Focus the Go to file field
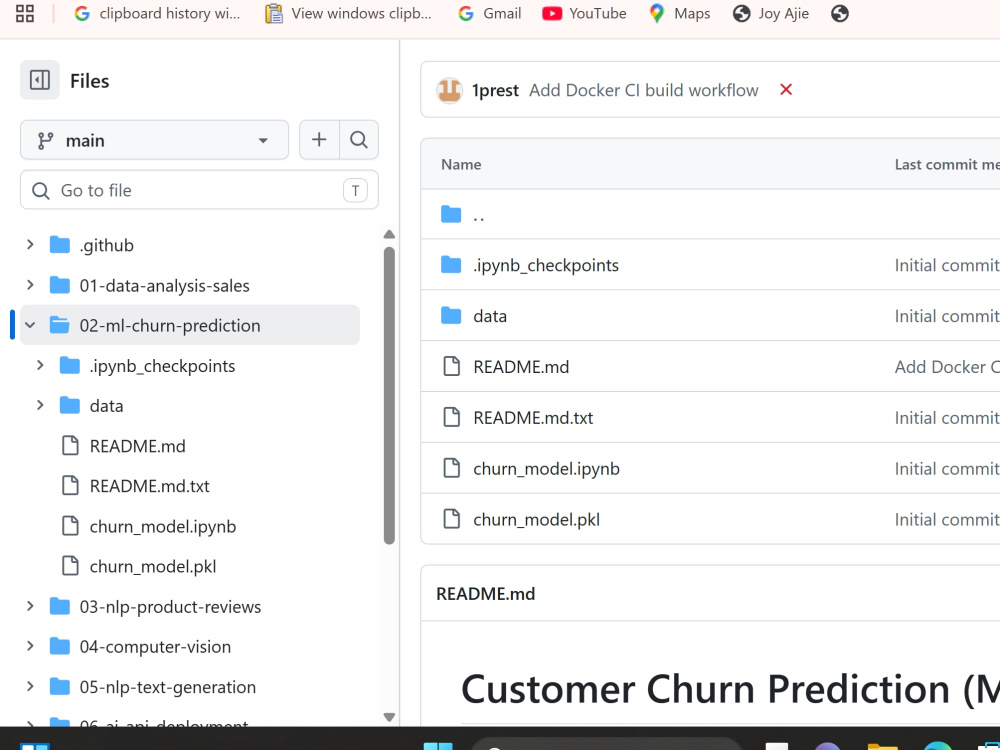 (199, 190)
